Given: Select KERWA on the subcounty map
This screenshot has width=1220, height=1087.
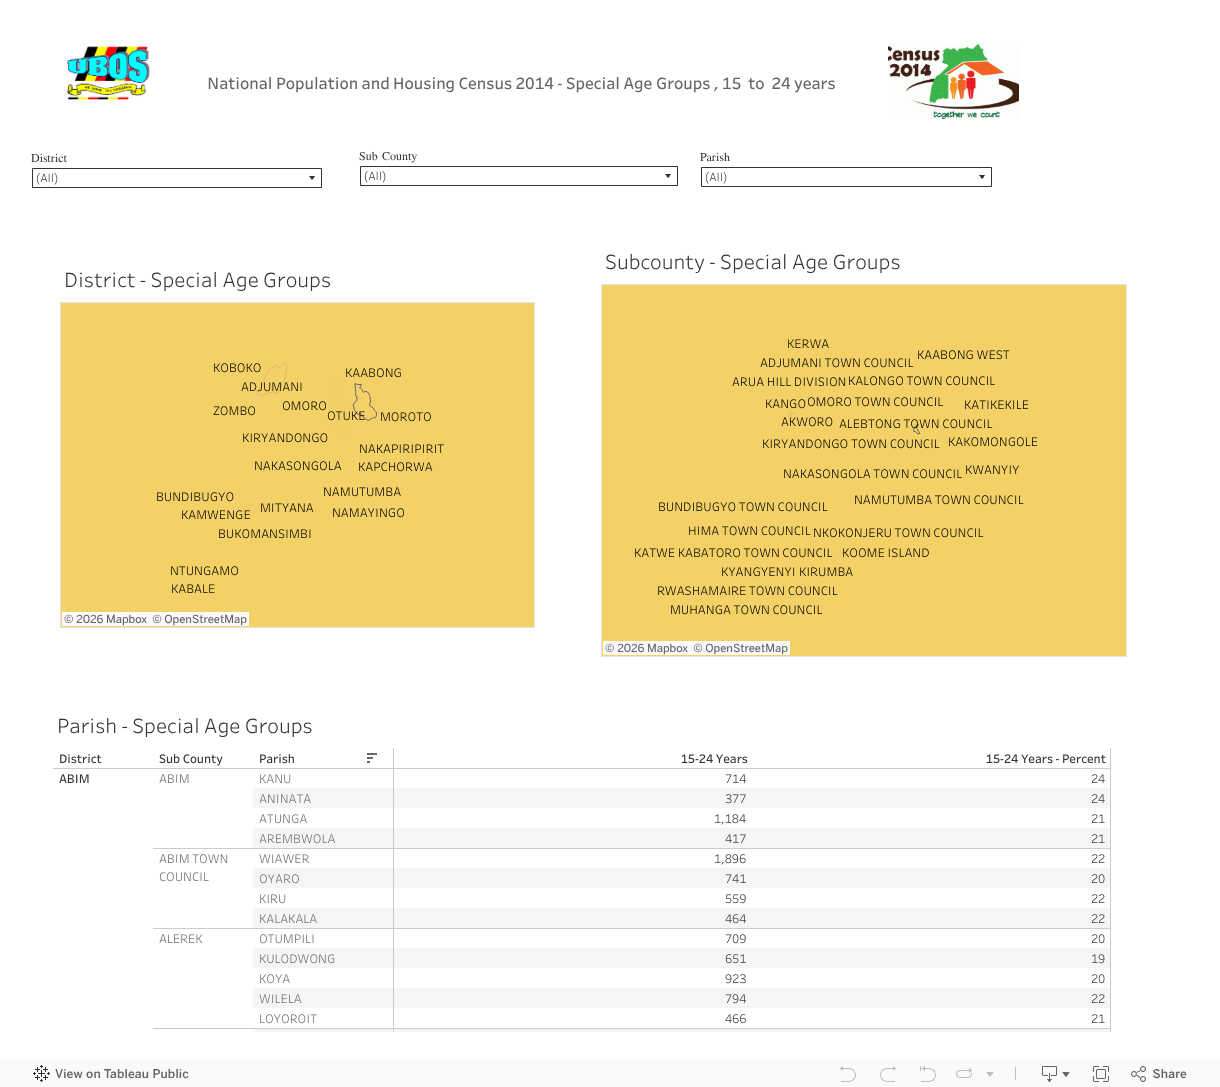Looking at the screenshot, I should point(808,344).
